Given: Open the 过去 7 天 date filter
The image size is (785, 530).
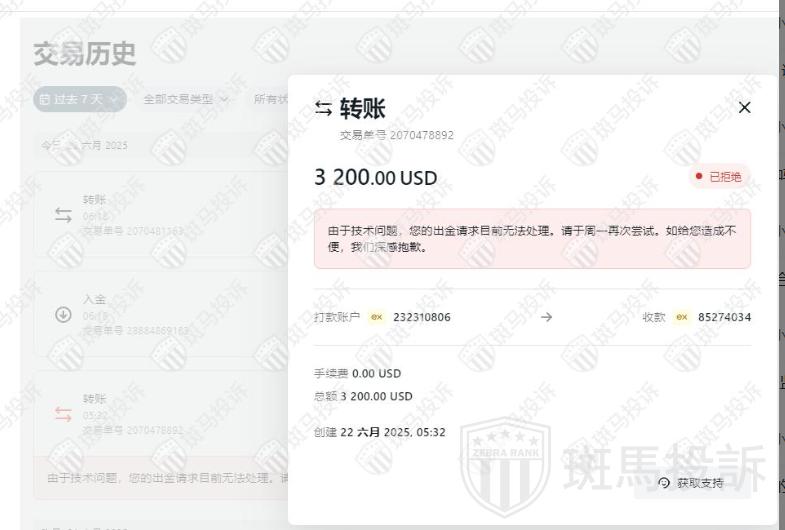Looking at the screenshot, I should coord(80,99).
